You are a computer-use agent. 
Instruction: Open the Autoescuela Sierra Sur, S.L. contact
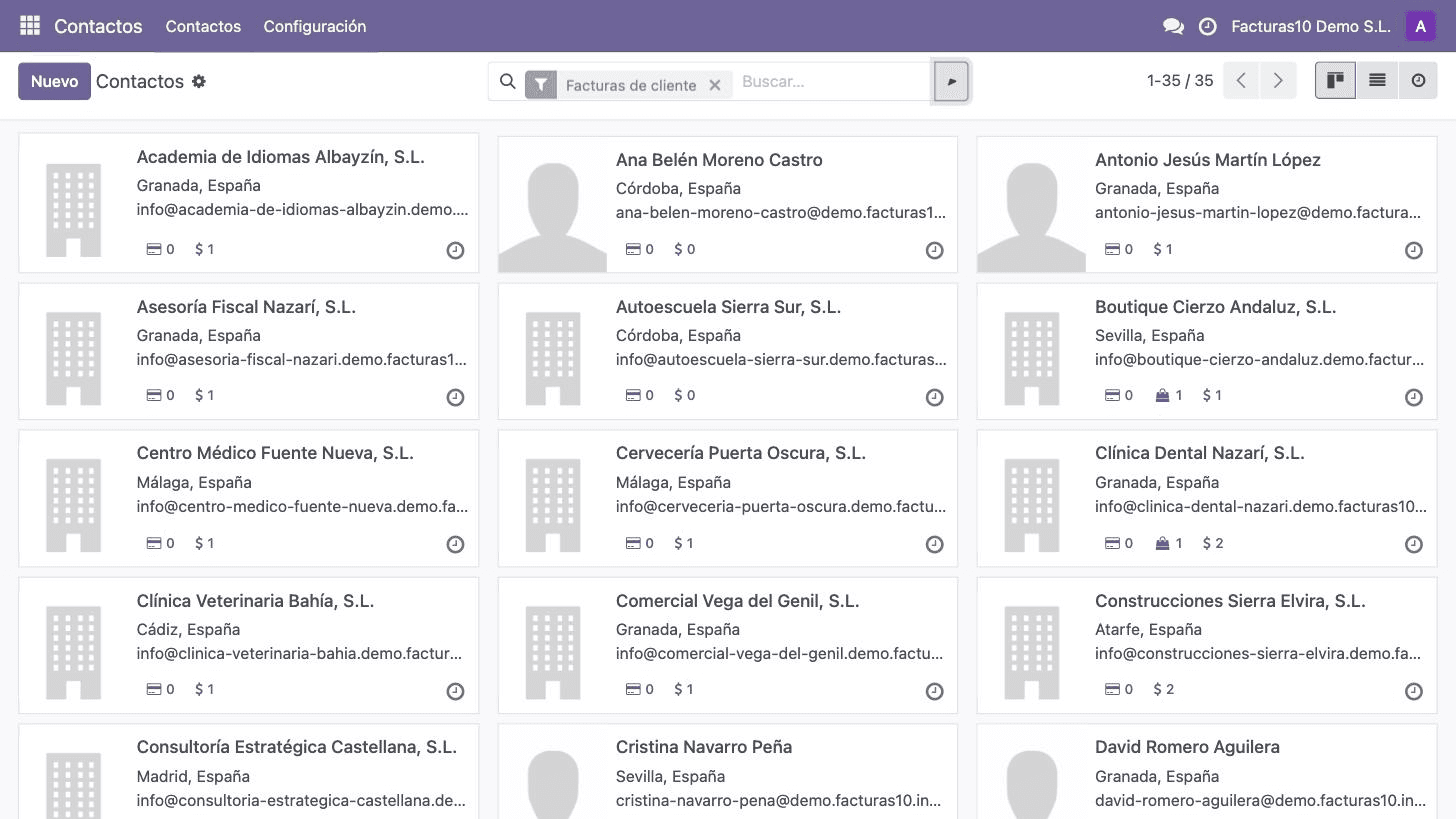(728, 351)
